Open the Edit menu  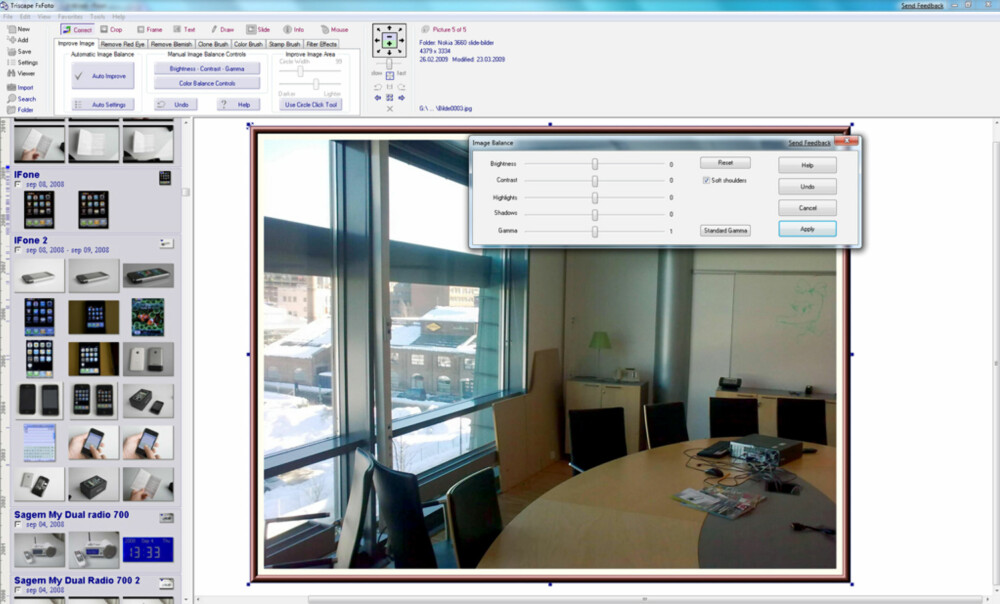coord(25,17)
